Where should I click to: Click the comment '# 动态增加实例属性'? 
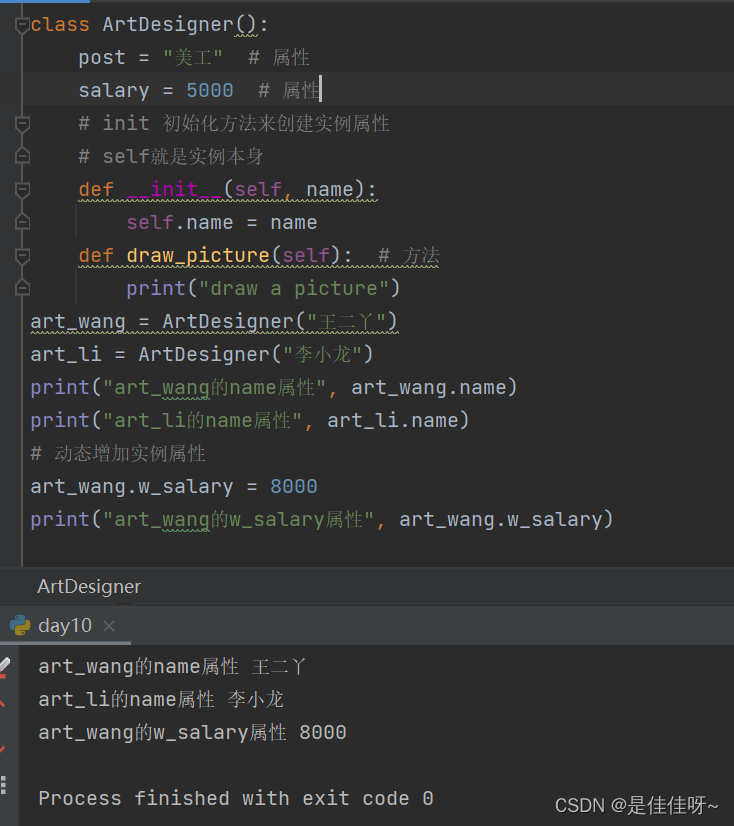point(118,454)
